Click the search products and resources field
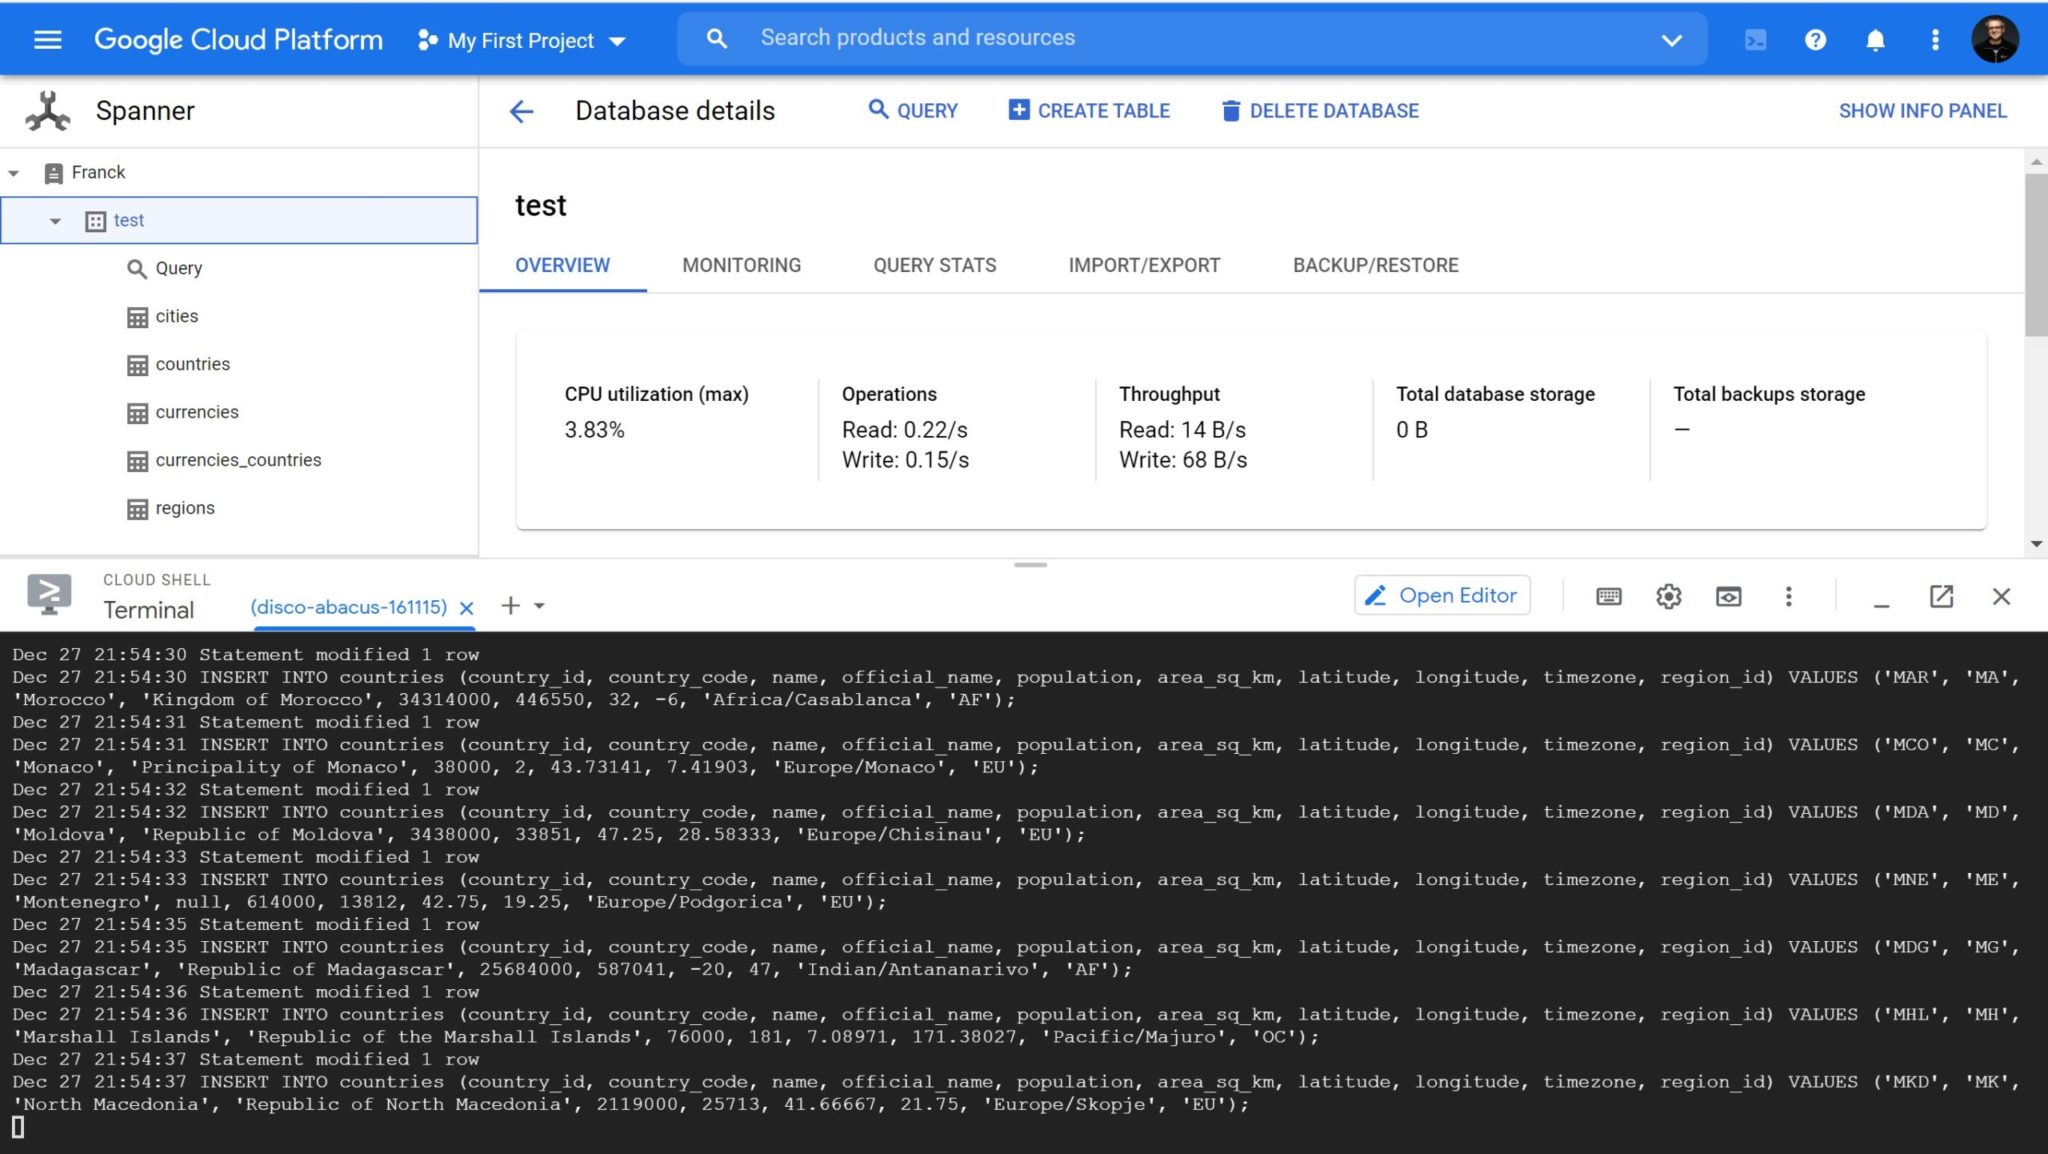The height and width of the screenshot is (1154, 2048). [1191, 38]
